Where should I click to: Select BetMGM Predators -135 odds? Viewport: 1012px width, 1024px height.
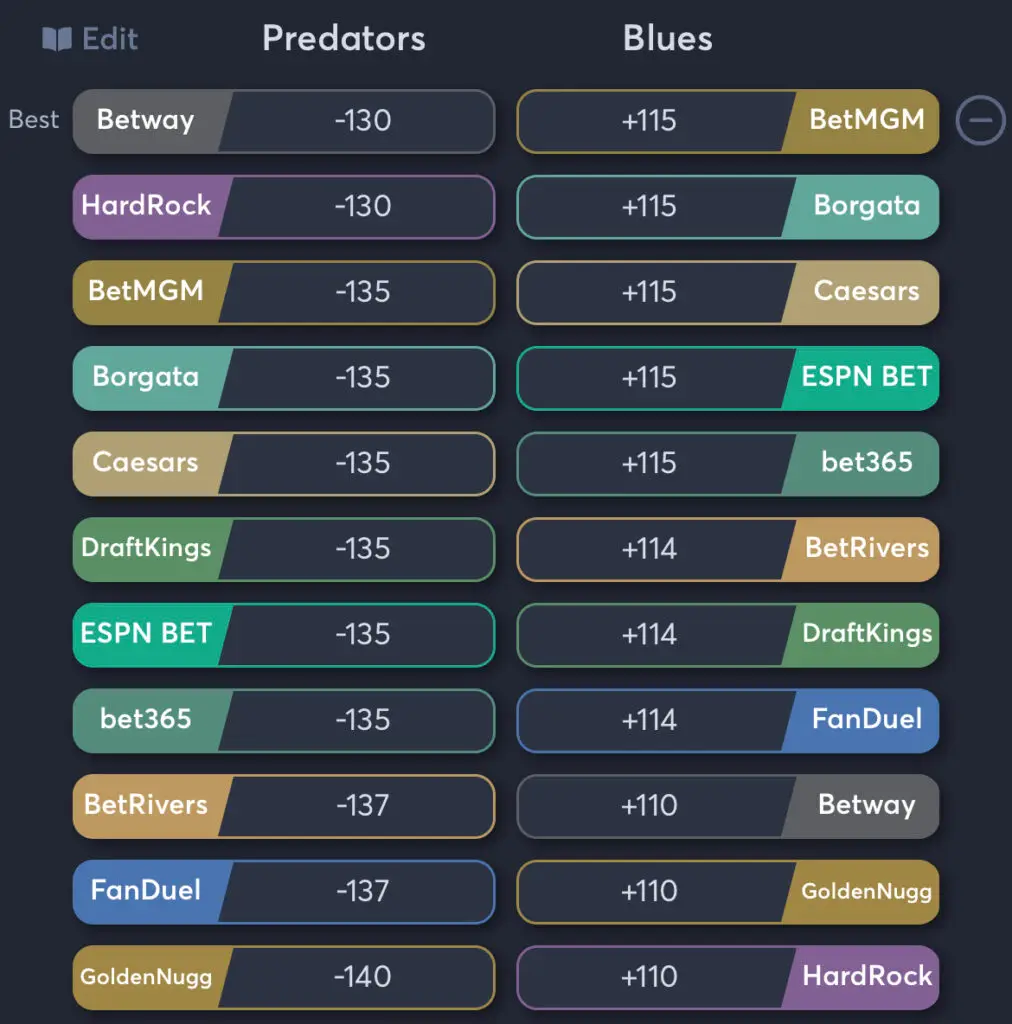click(284, 293)
